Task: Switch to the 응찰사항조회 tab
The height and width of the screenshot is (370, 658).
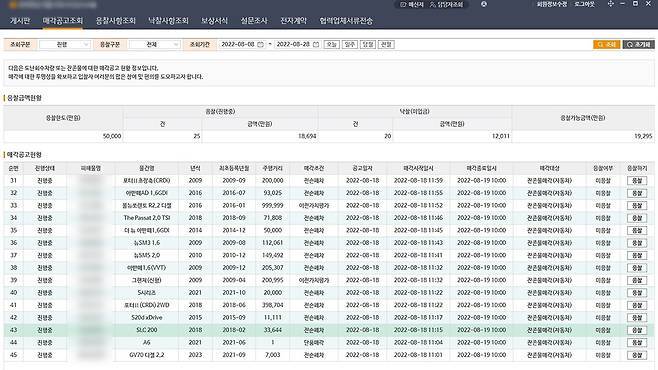Action: pyautogui.click(x=115, y=21)
